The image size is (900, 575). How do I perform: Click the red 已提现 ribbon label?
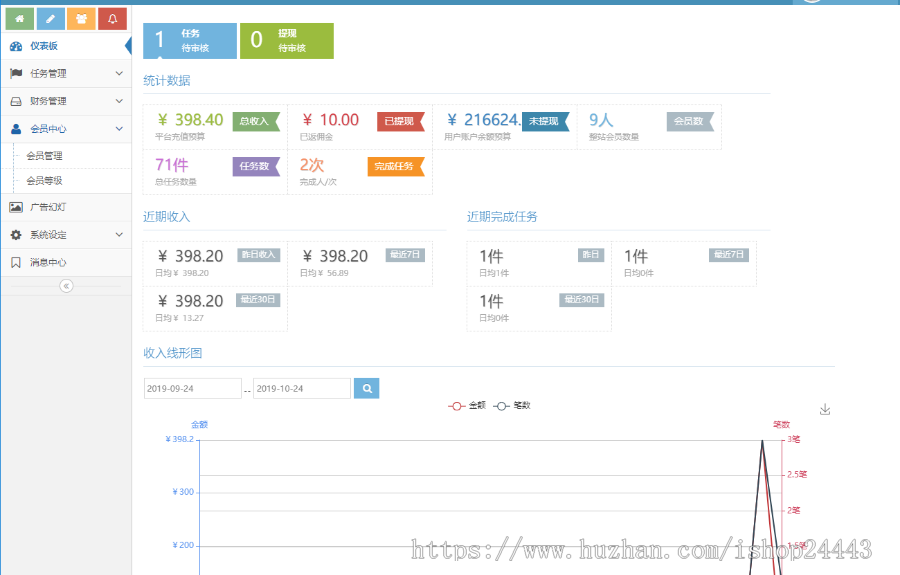pyautogui.click(x=401, y=121)
